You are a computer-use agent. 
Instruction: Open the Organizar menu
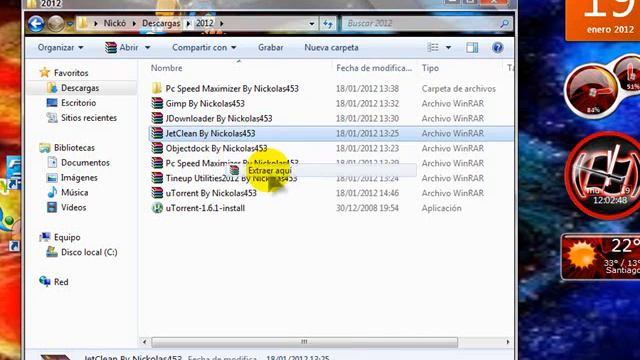(60, 48)
